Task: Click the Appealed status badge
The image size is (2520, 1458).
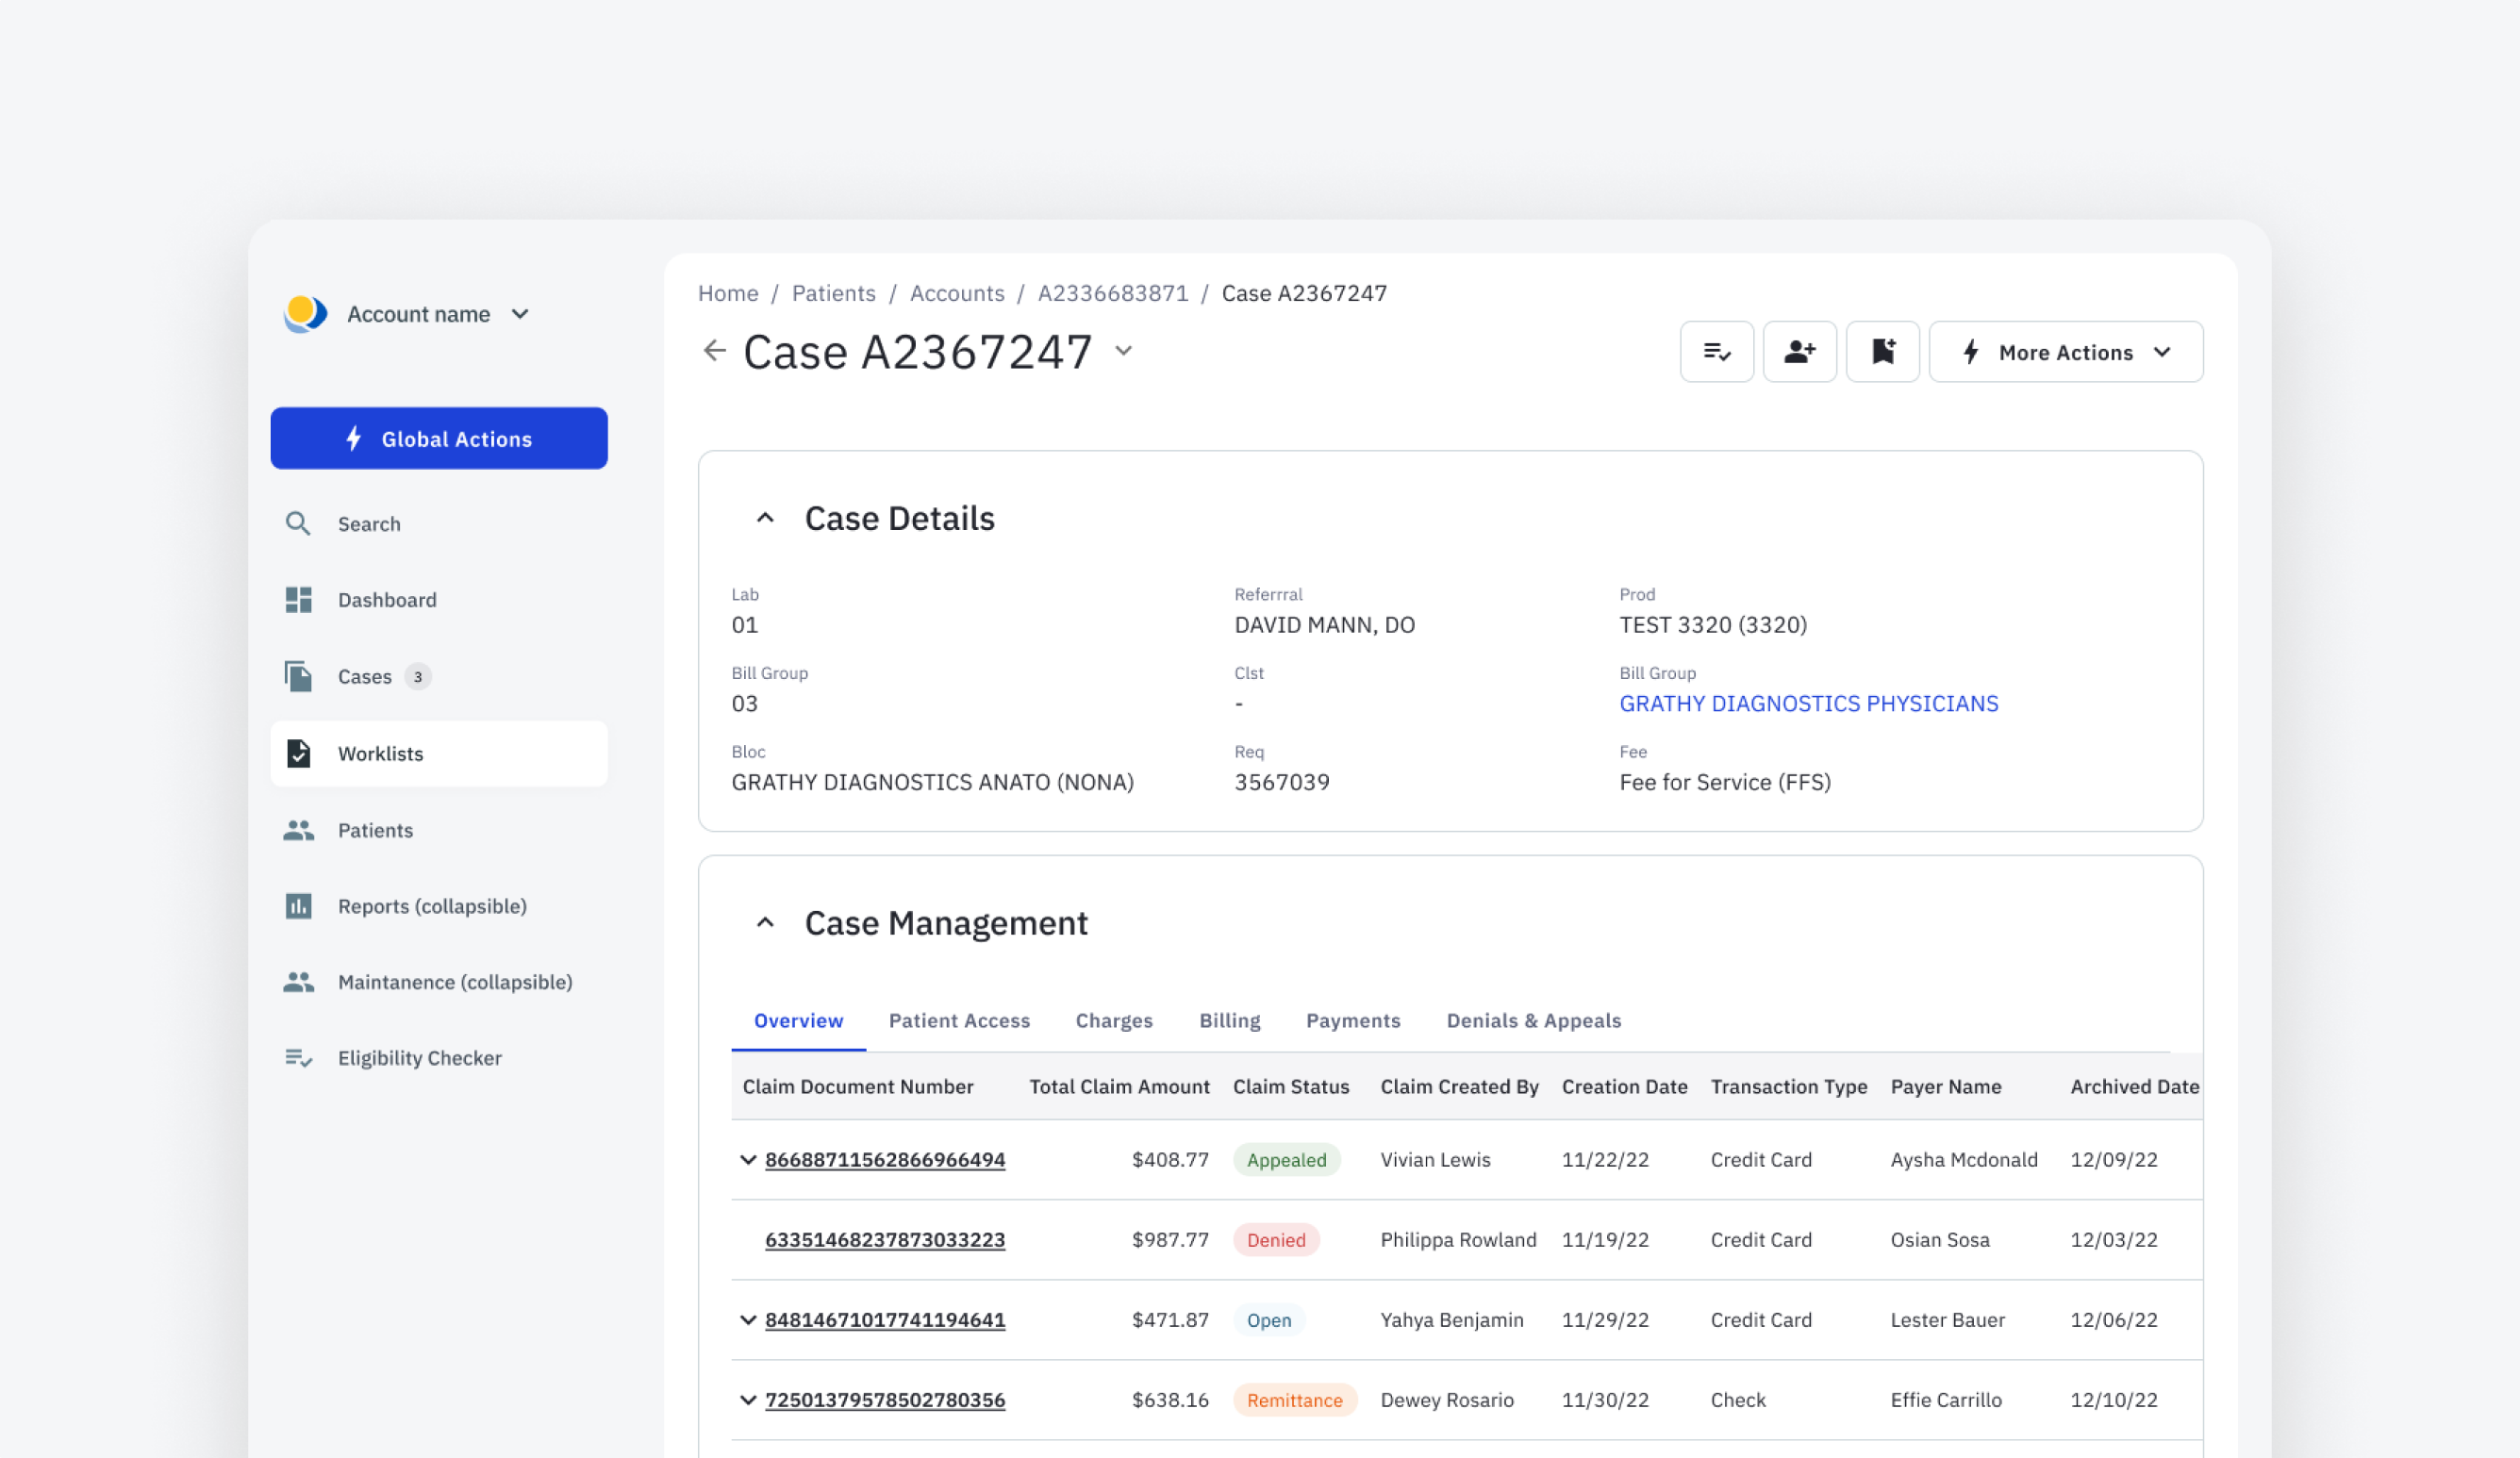Action: point(1286,1159)
